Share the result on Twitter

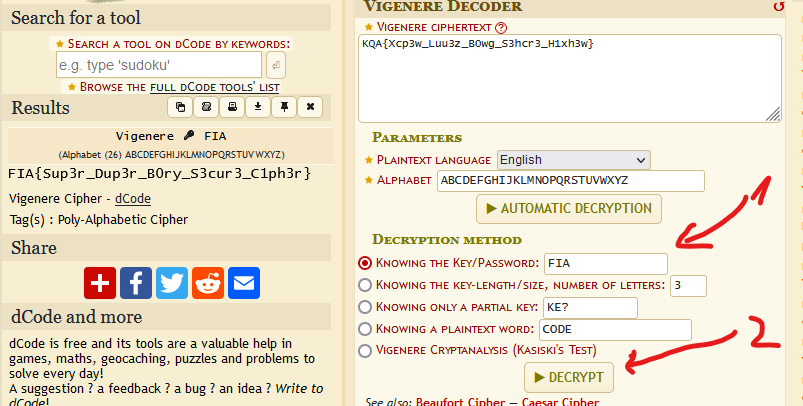[x=172, y=283]
